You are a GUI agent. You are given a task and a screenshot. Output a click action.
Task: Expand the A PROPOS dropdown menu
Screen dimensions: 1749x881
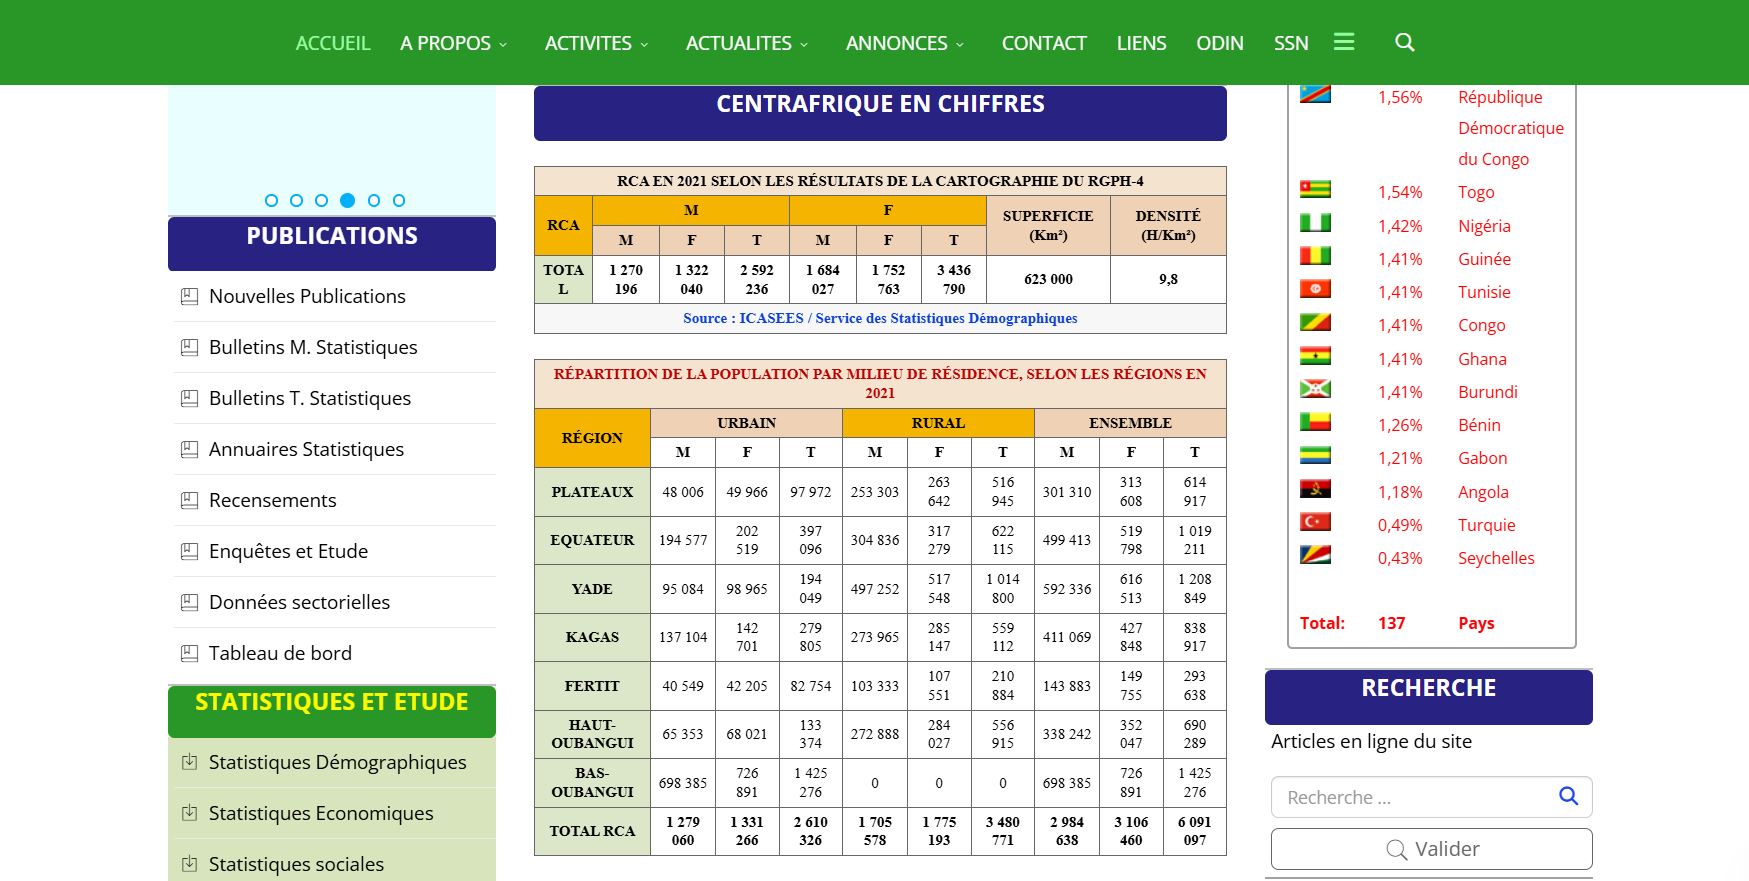tap(454, 43)
